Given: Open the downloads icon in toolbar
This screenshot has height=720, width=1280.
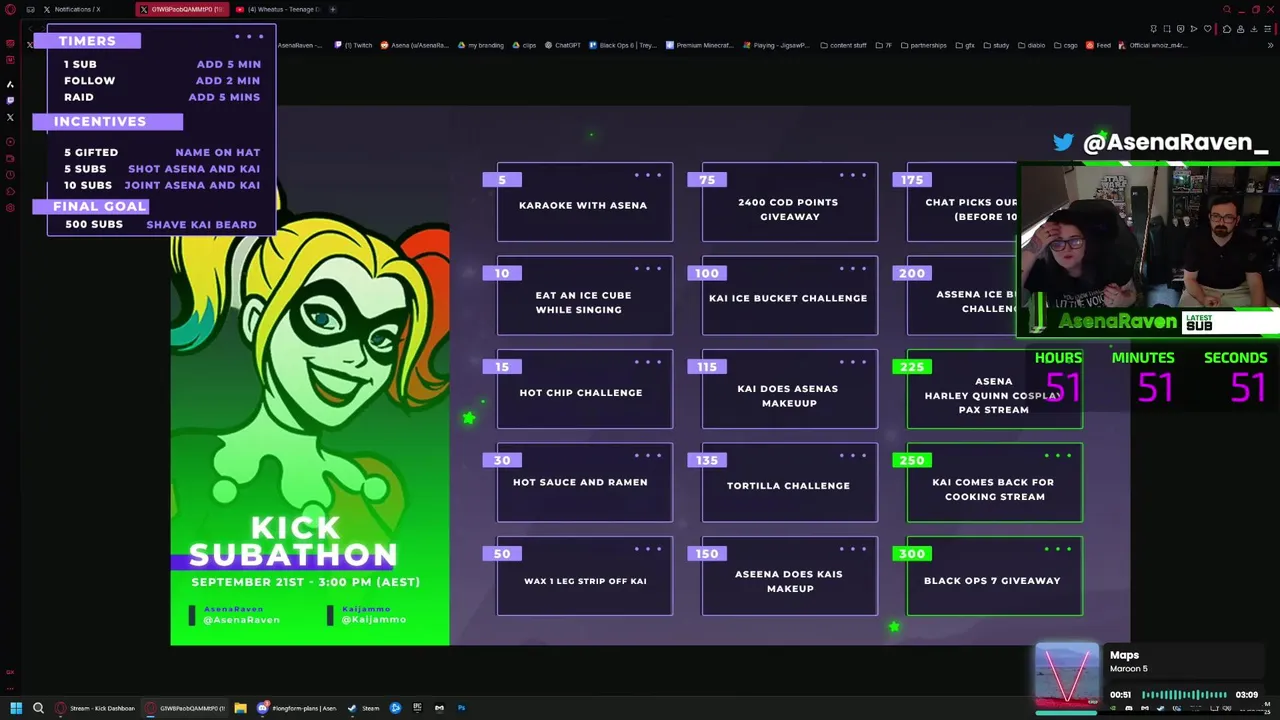Looking at the screenshot, I should click(1254, 28).
